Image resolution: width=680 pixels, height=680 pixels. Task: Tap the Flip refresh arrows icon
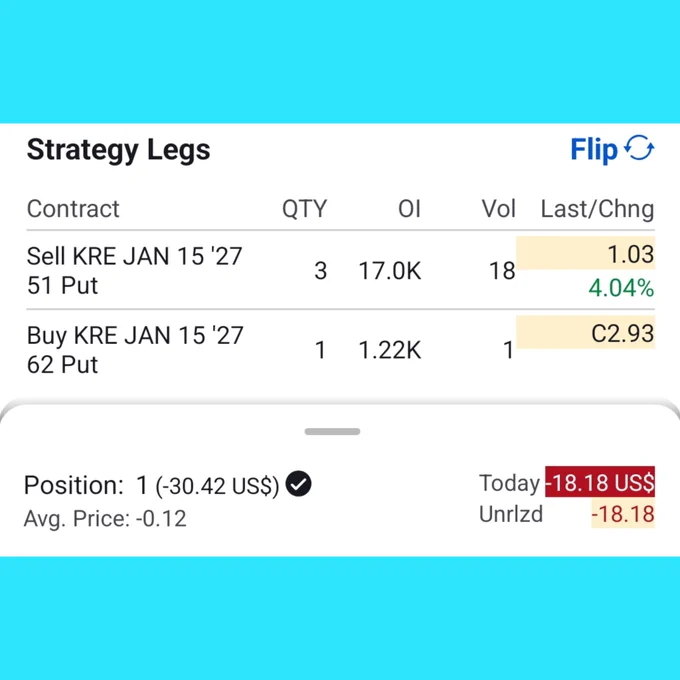click(x=639, y=148)
